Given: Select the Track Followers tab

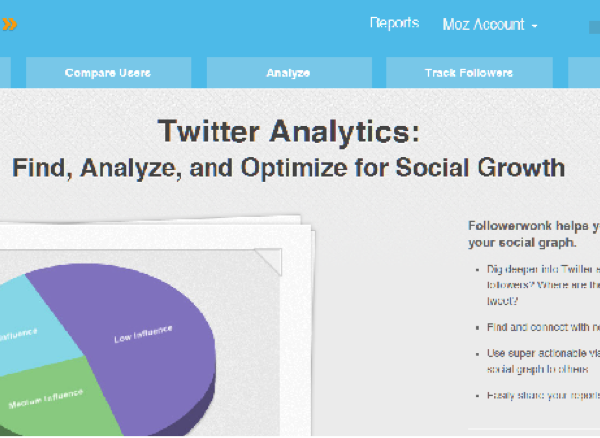Looking at the screenshot, I should 468,73.
